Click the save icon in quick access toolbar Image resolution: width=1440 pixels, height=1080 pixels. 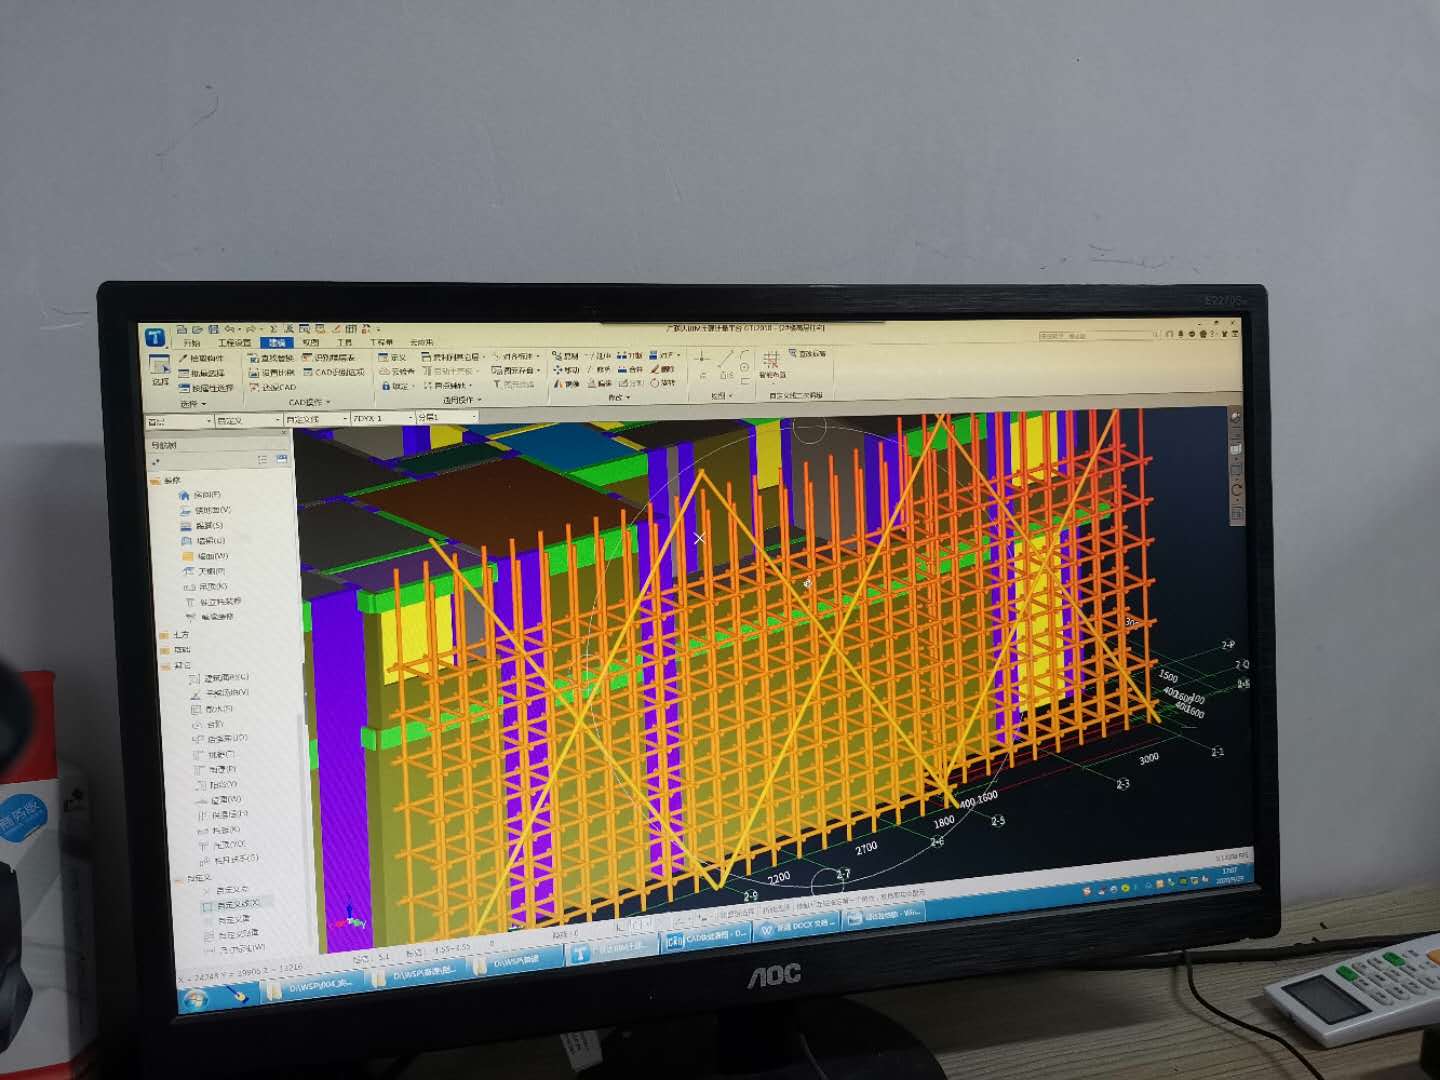(x=213, y=329)
